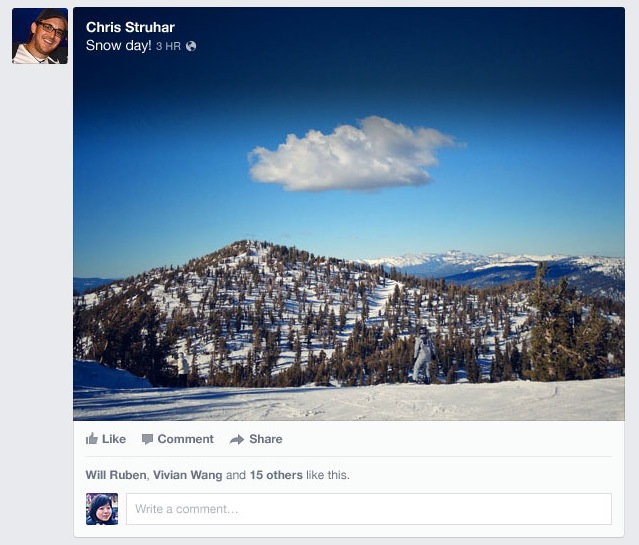Open Chris Struhar's profile picture
639x545 pixels.
point(40,36)
